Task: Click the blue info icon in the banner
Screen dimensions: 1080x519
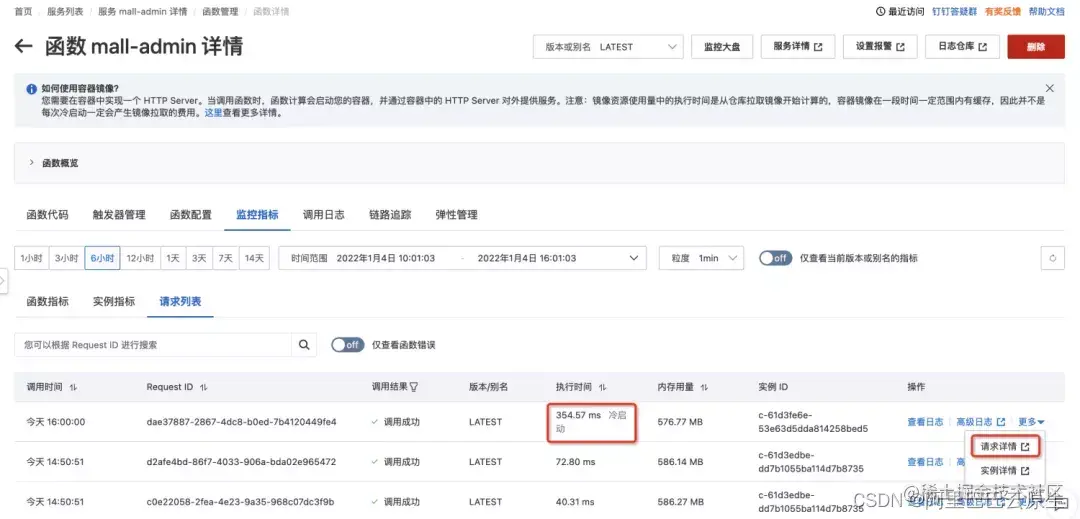Action: point(32,89)
